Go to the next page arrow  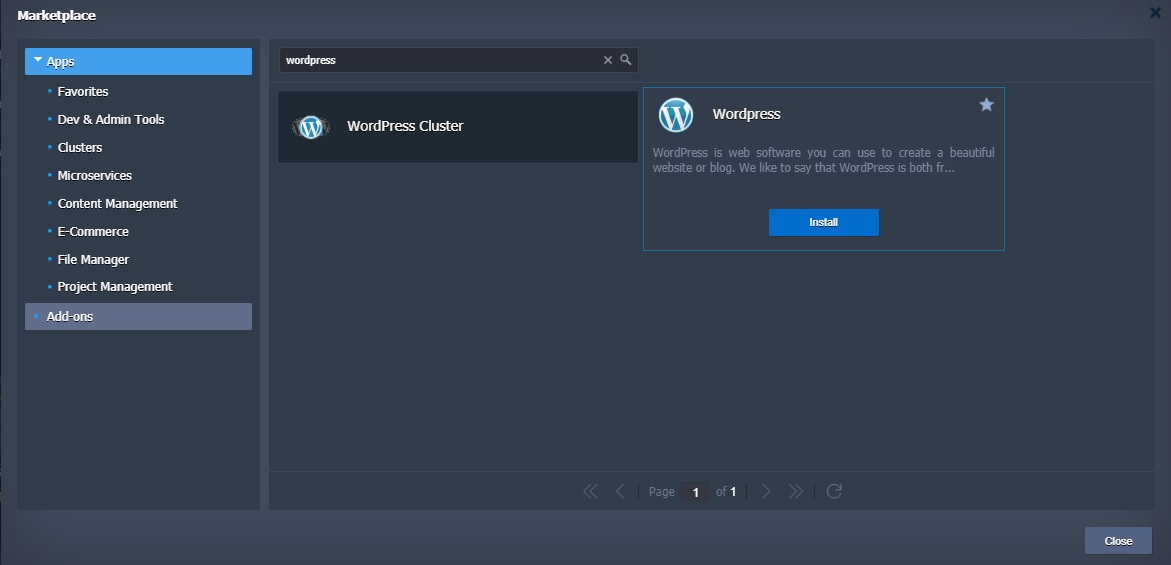765,491
